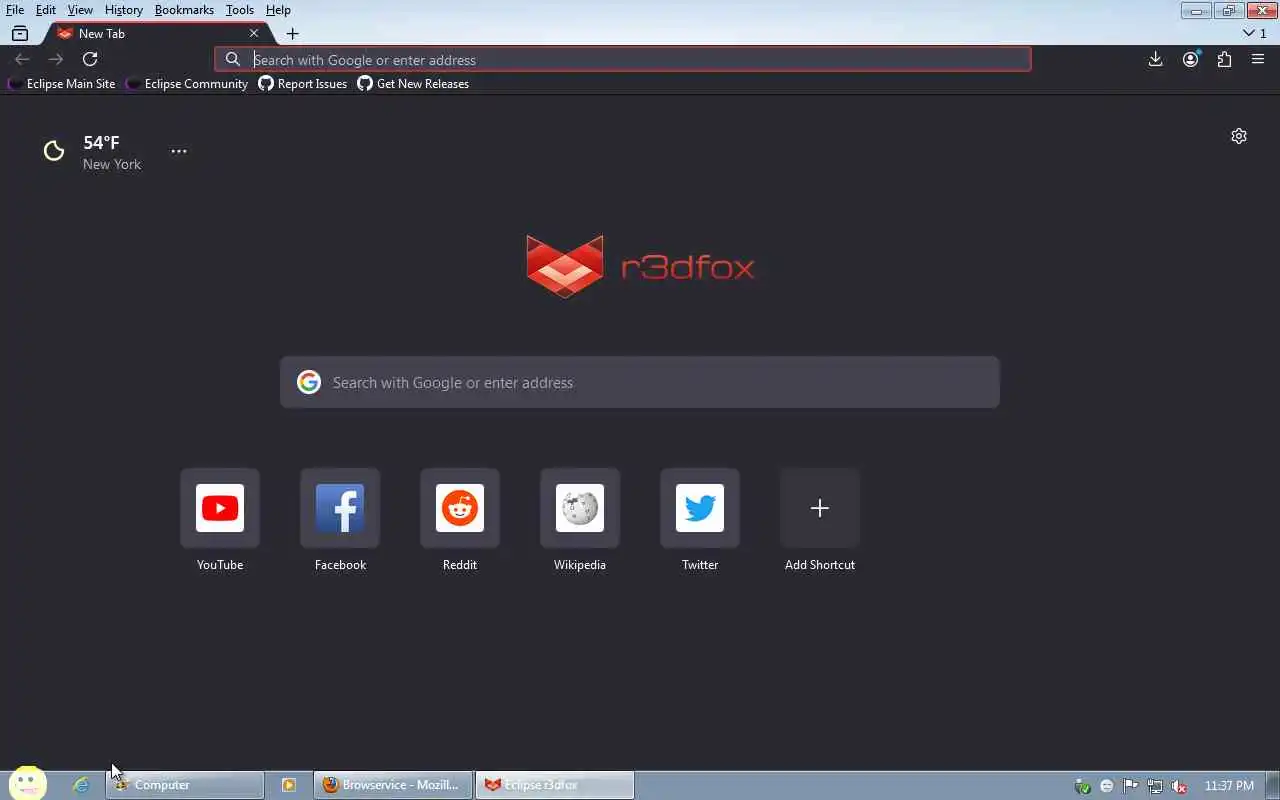
Task: Click the view recent browsing icon left of tabs
Action: [20, 34]
